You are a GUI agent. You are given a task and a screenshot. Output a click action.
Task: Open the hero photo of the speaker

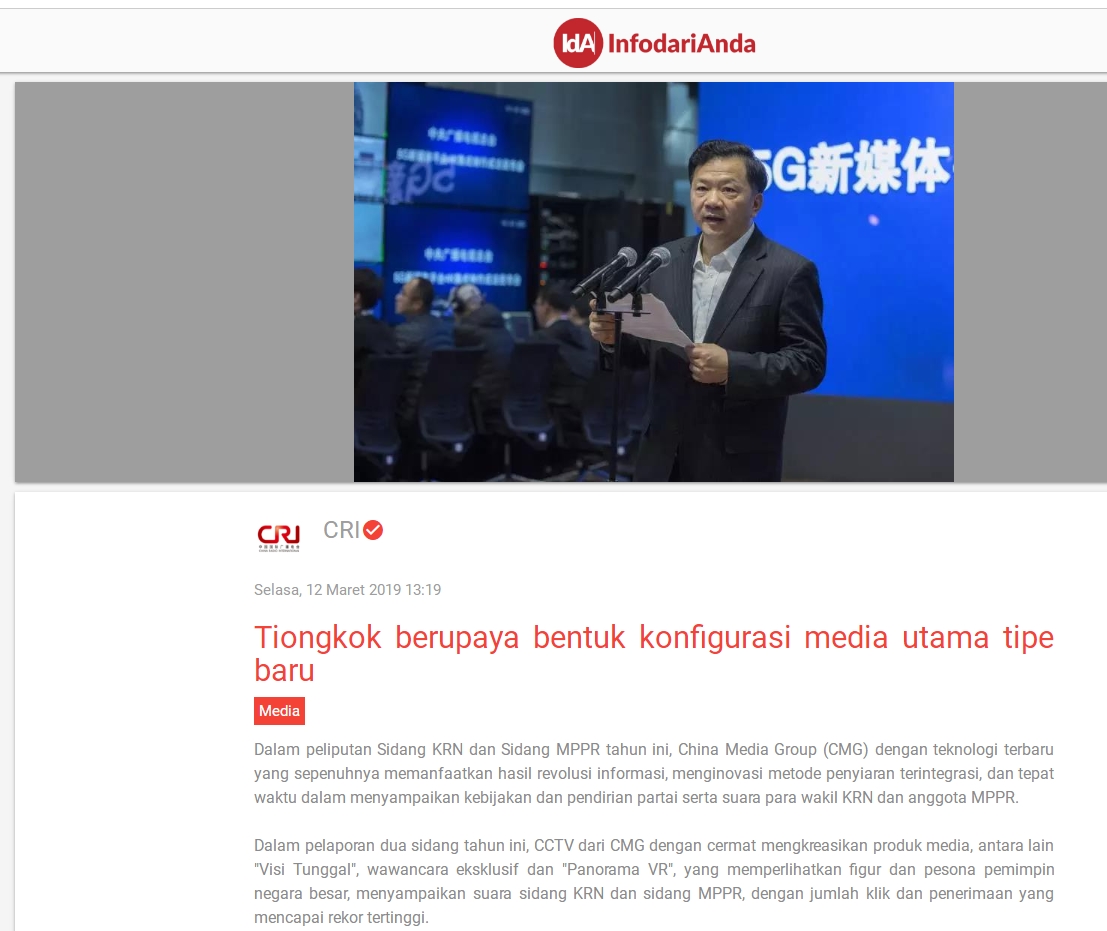[x=653, y=281]
